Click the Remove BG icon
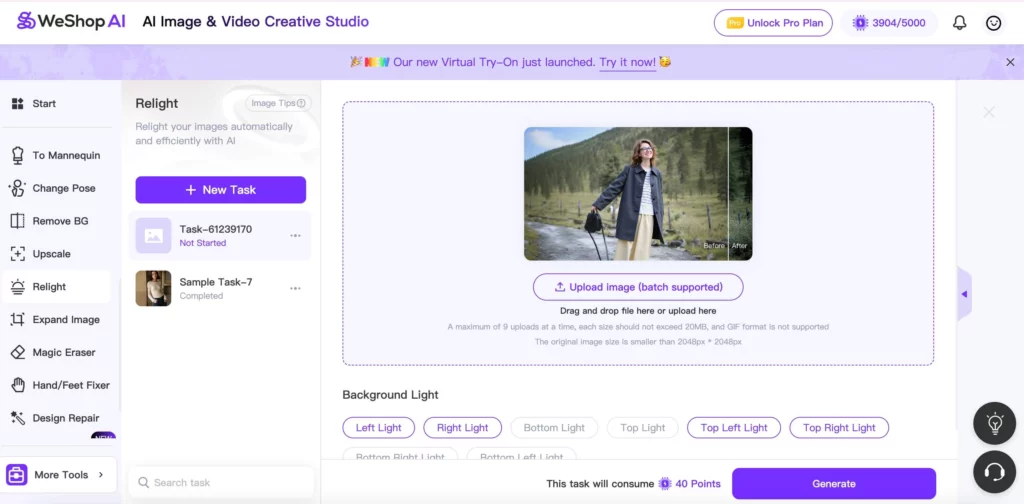This screenshot has width=1024, height=504. coord(18,221)
